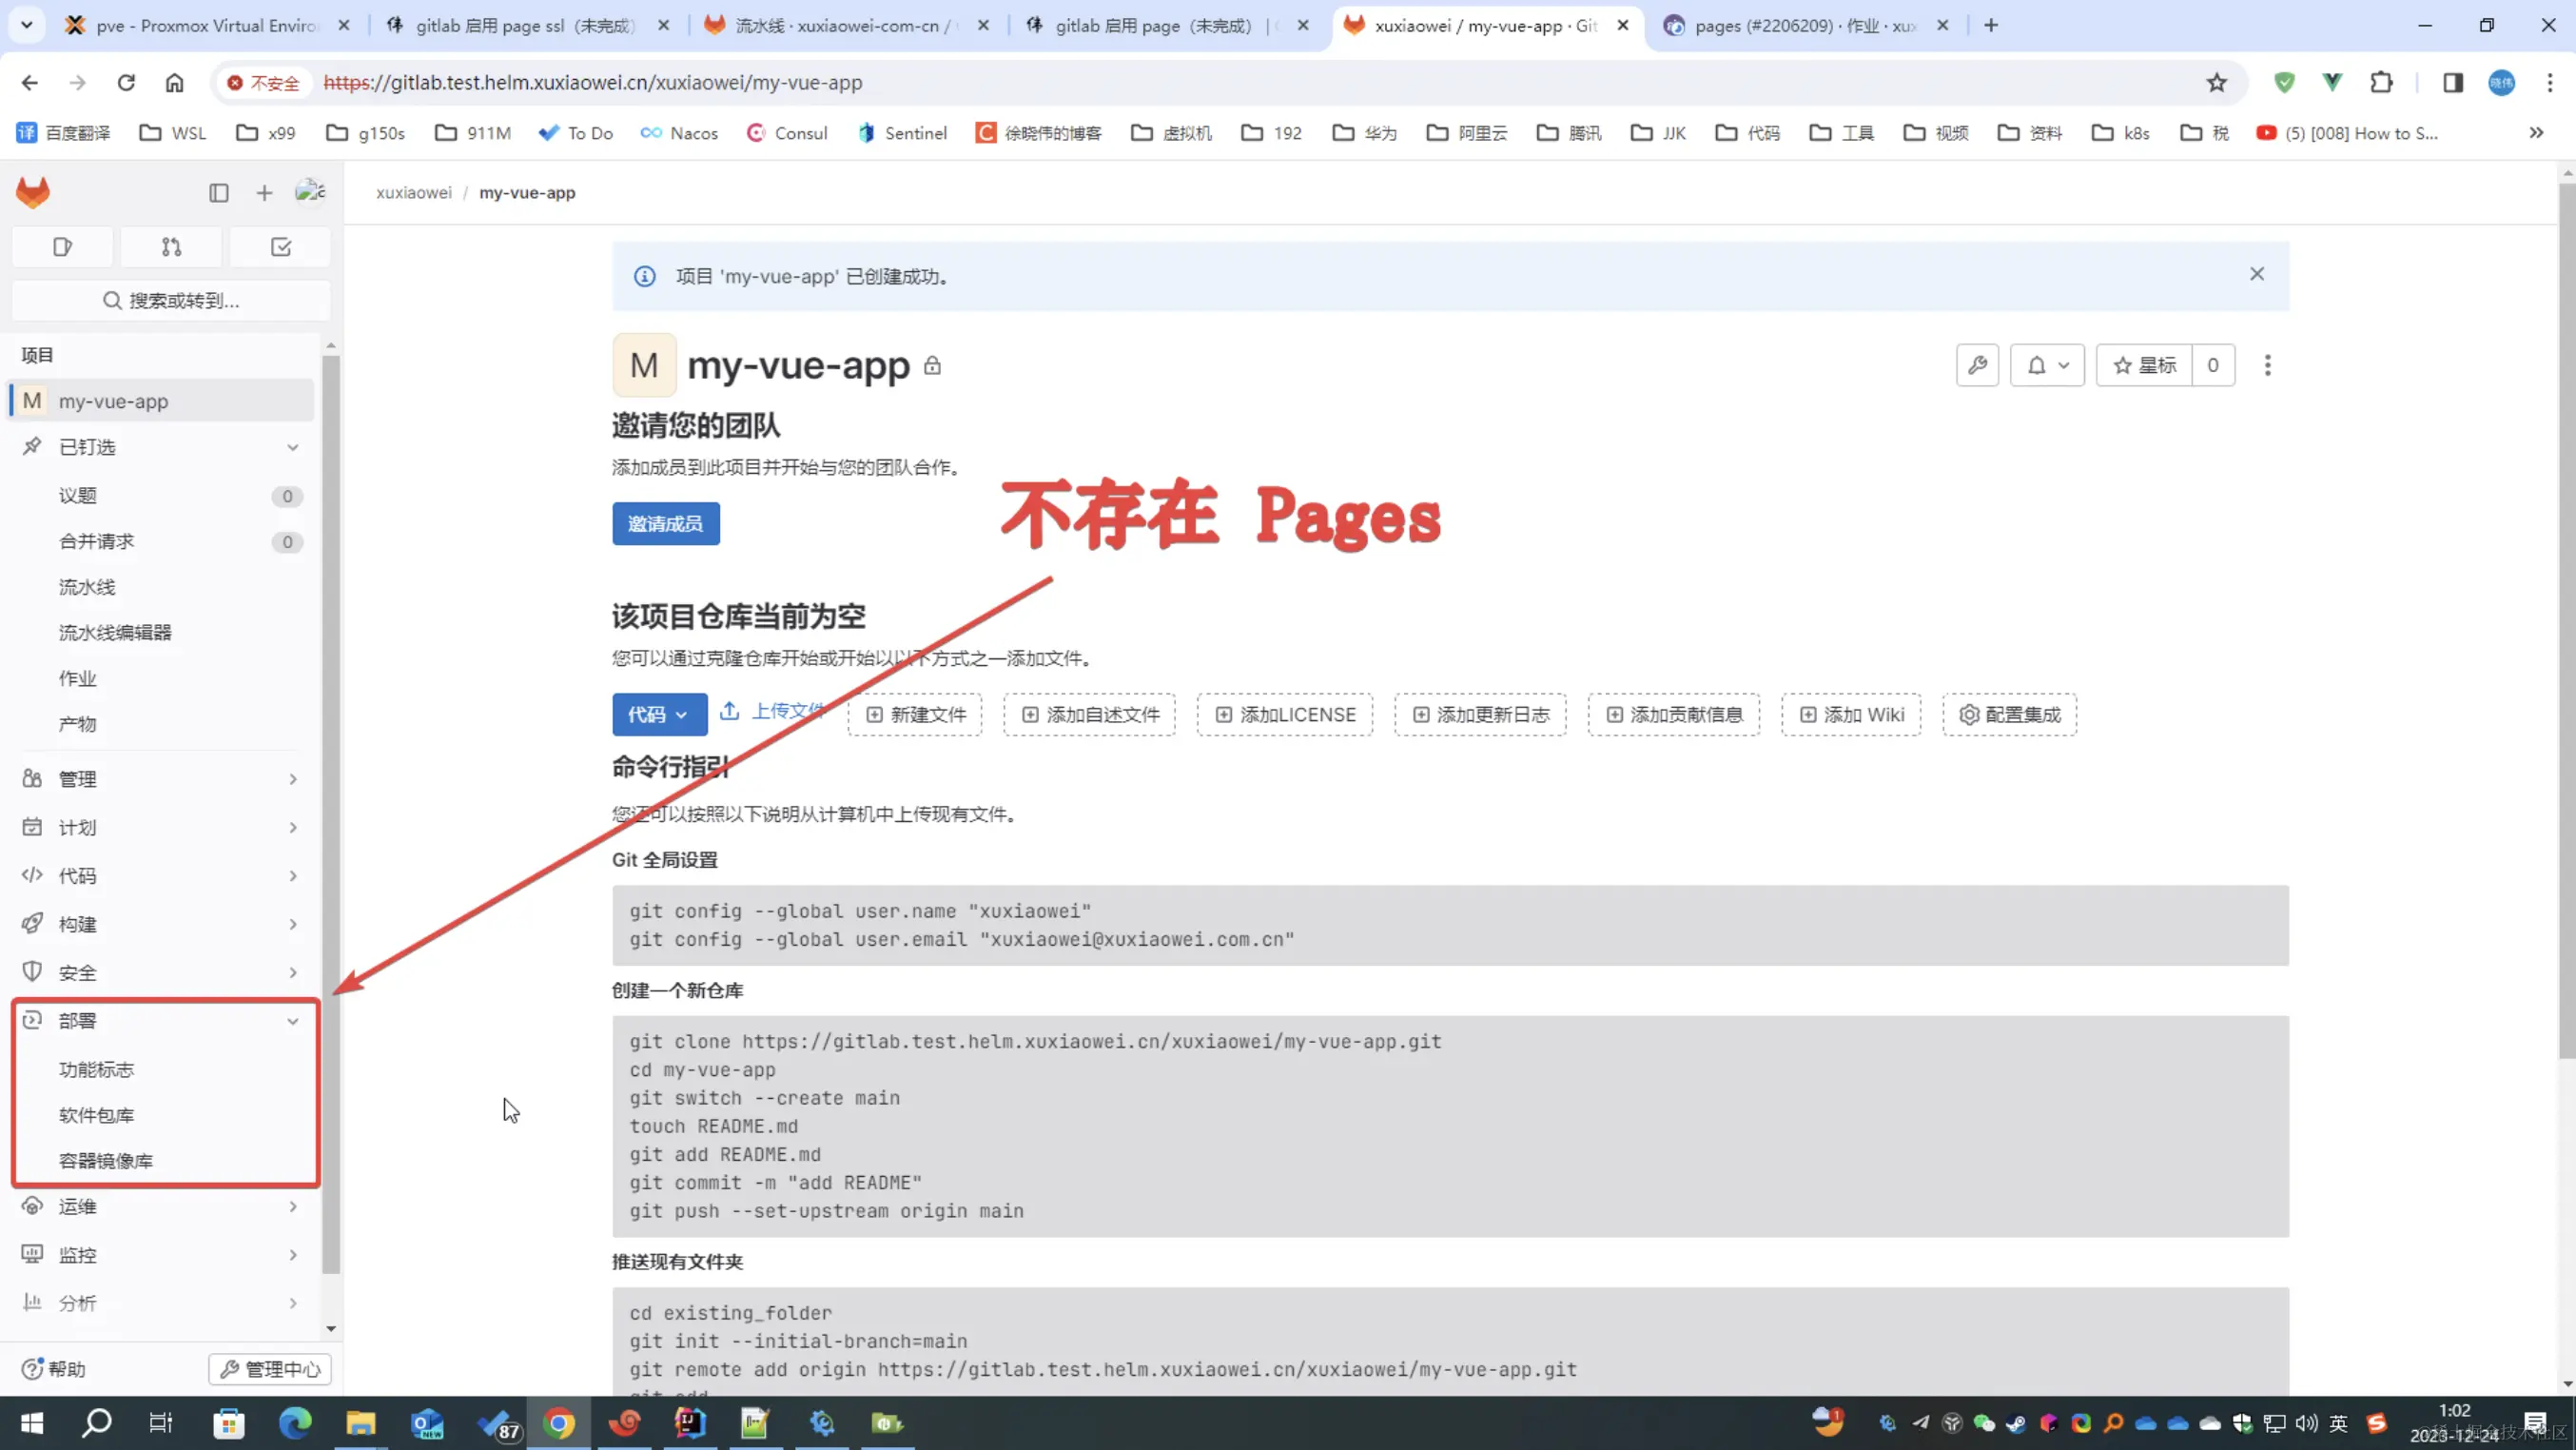The image size is (2576, 1450).
Task: Open 容器镜像库 under 部署
Action: [x=106, y=1161]
